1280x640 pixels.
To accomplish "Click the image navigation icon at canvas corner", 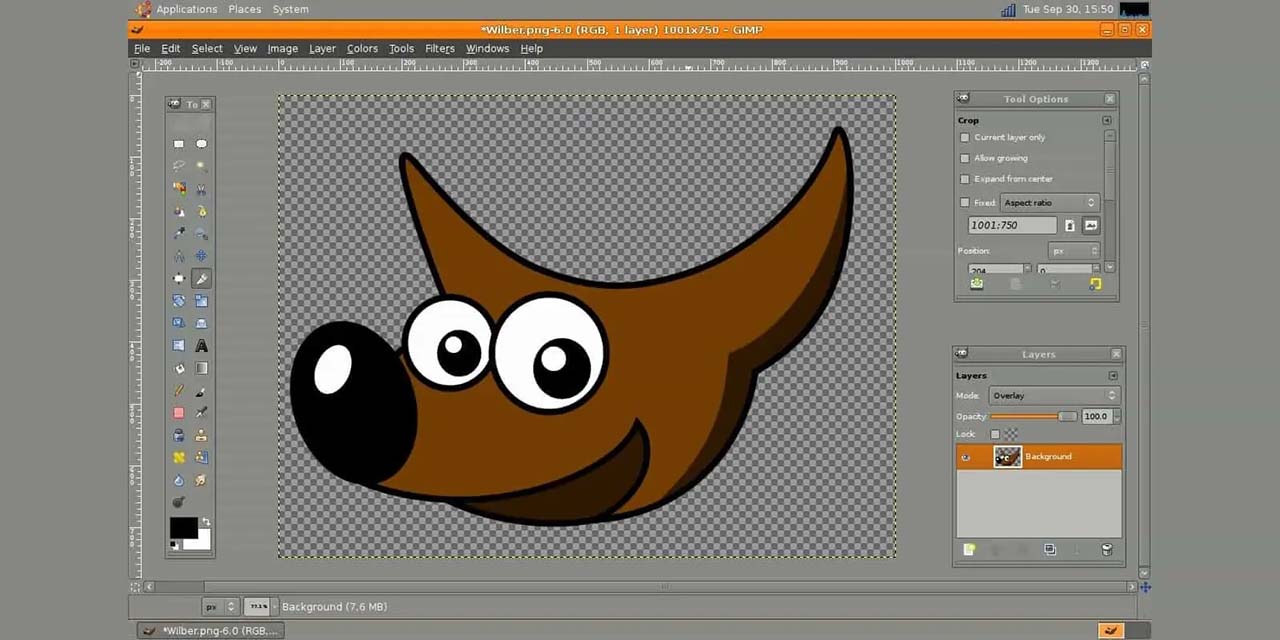I will [1144, 587].
